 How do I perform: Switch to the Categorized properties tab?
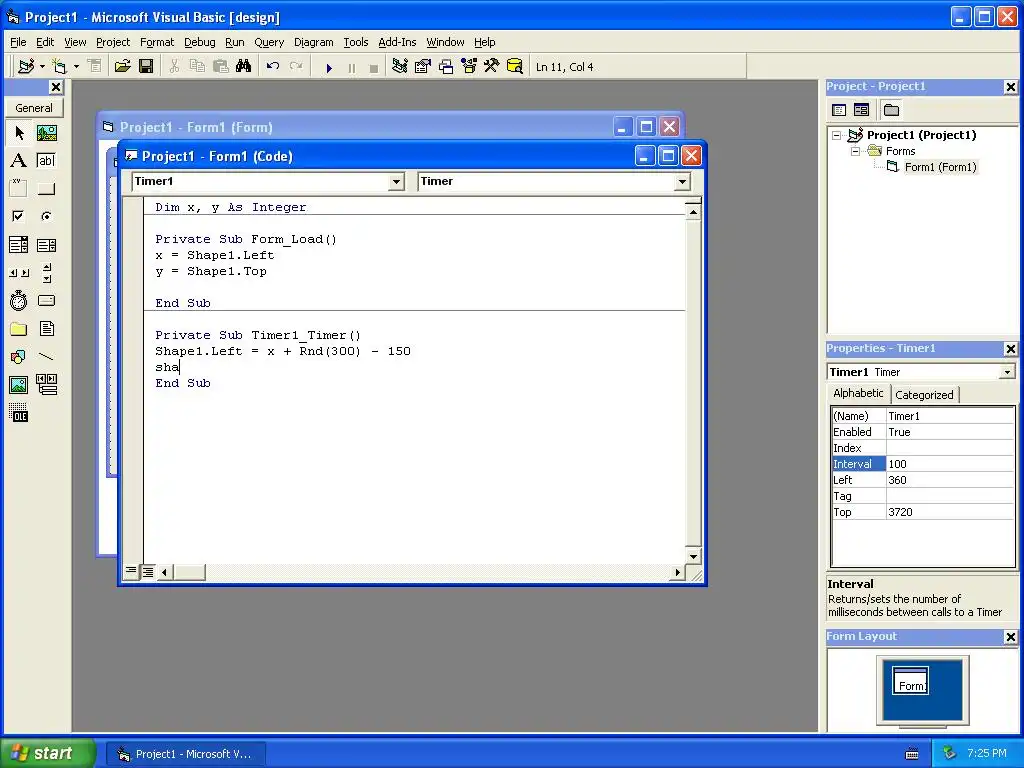point(924,394)
